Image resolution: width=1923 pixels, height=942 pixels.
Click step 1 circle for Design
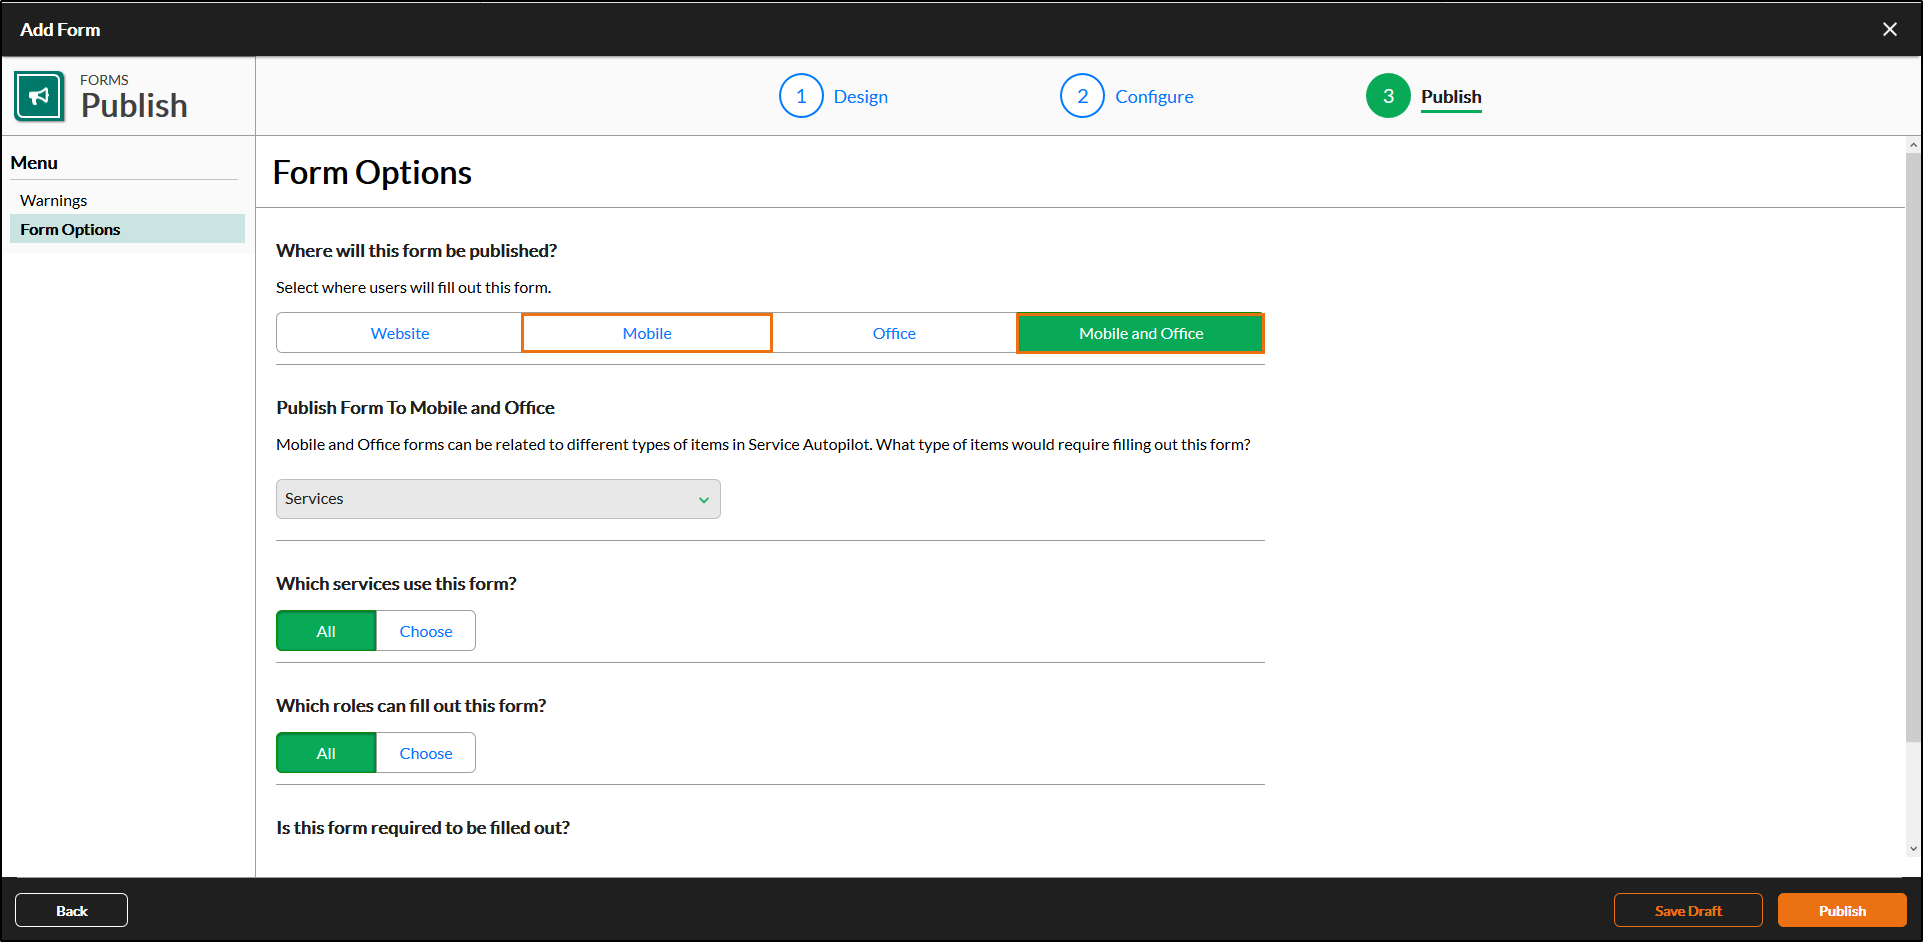(801, 96)
